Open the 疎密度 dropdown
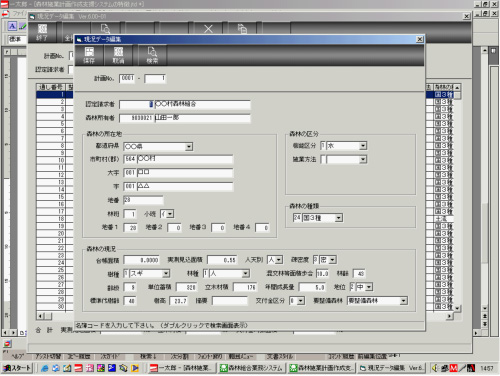Image resolution: width=500 pixels, height=376 pixels. pyautogui.click(x=333, y=260)
